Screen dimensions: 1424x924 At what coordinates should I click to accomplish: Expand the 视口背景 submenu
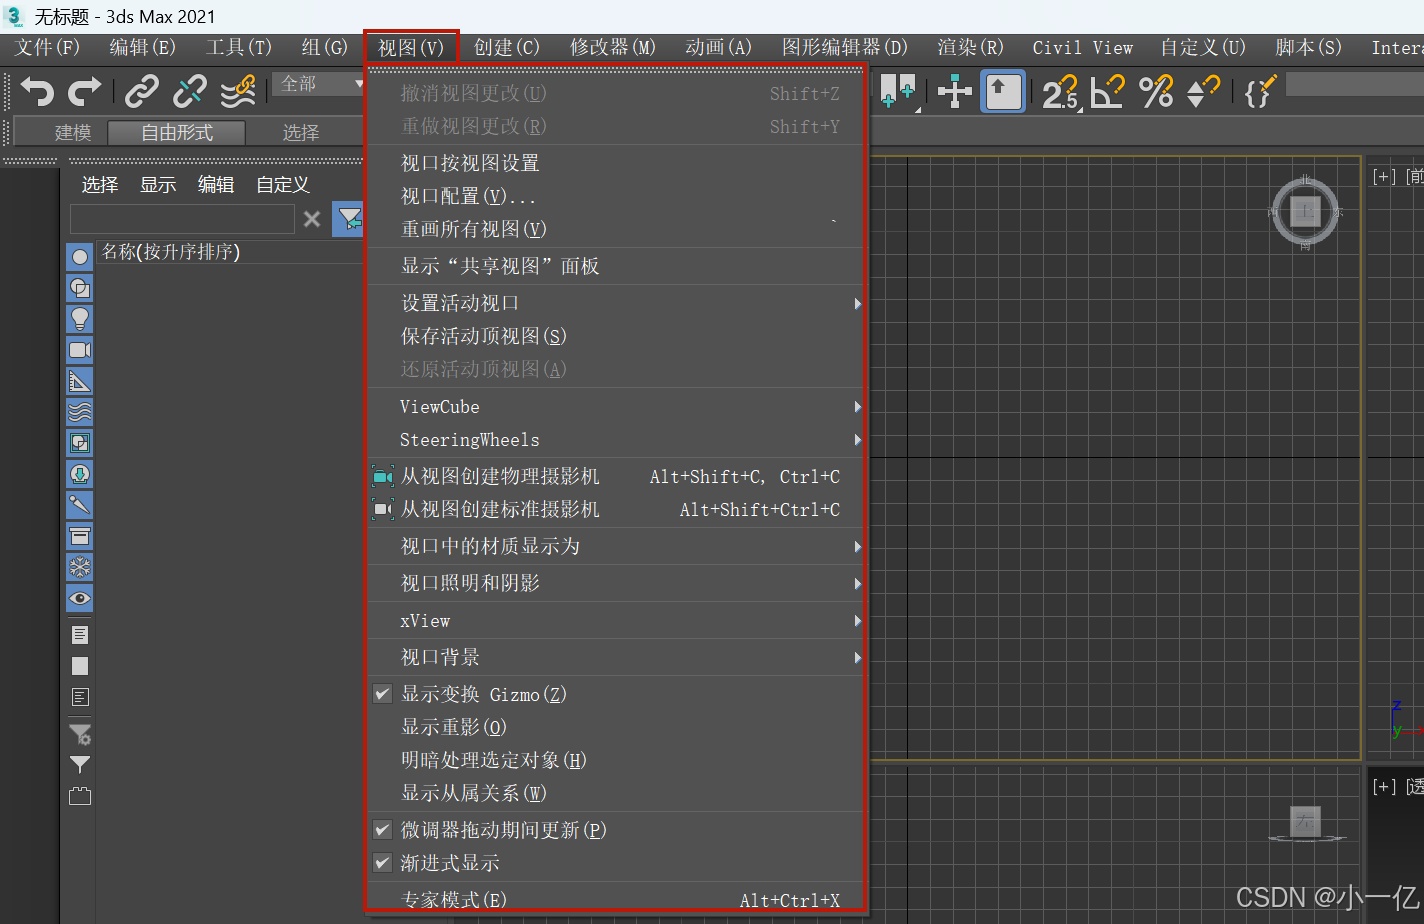coord(615,658)
